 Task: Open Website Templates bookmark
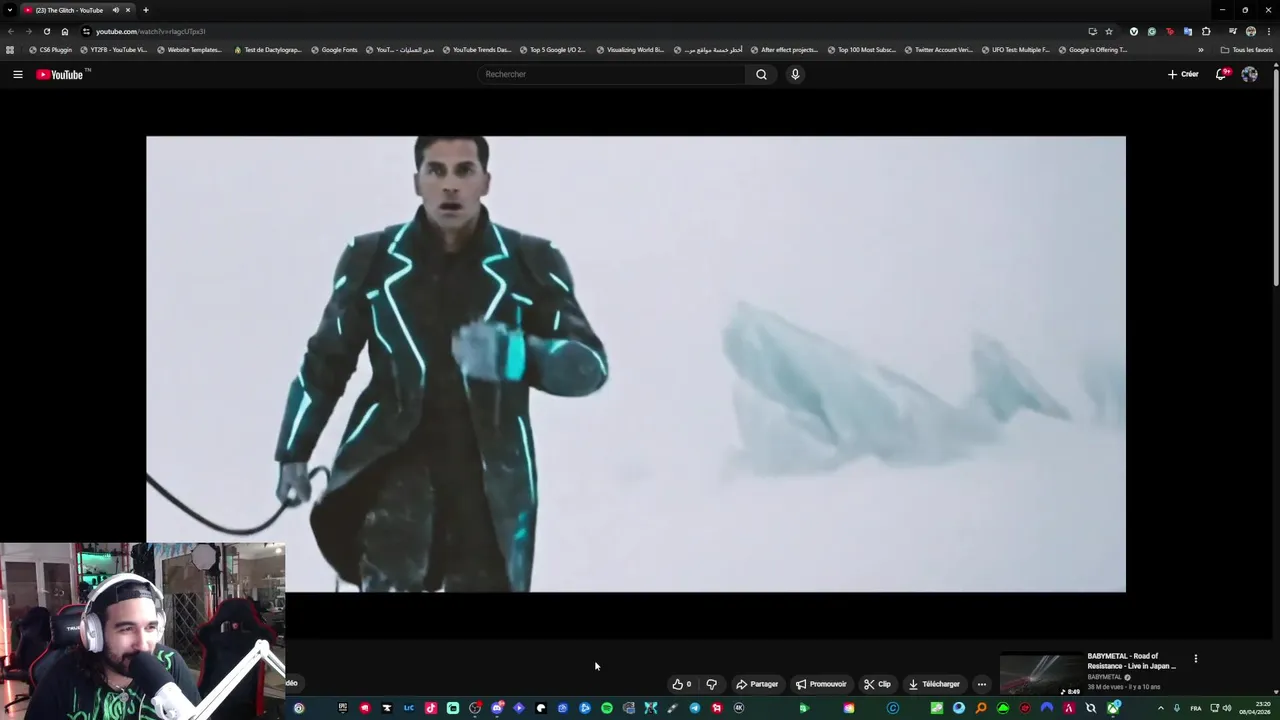coord(190,50)
